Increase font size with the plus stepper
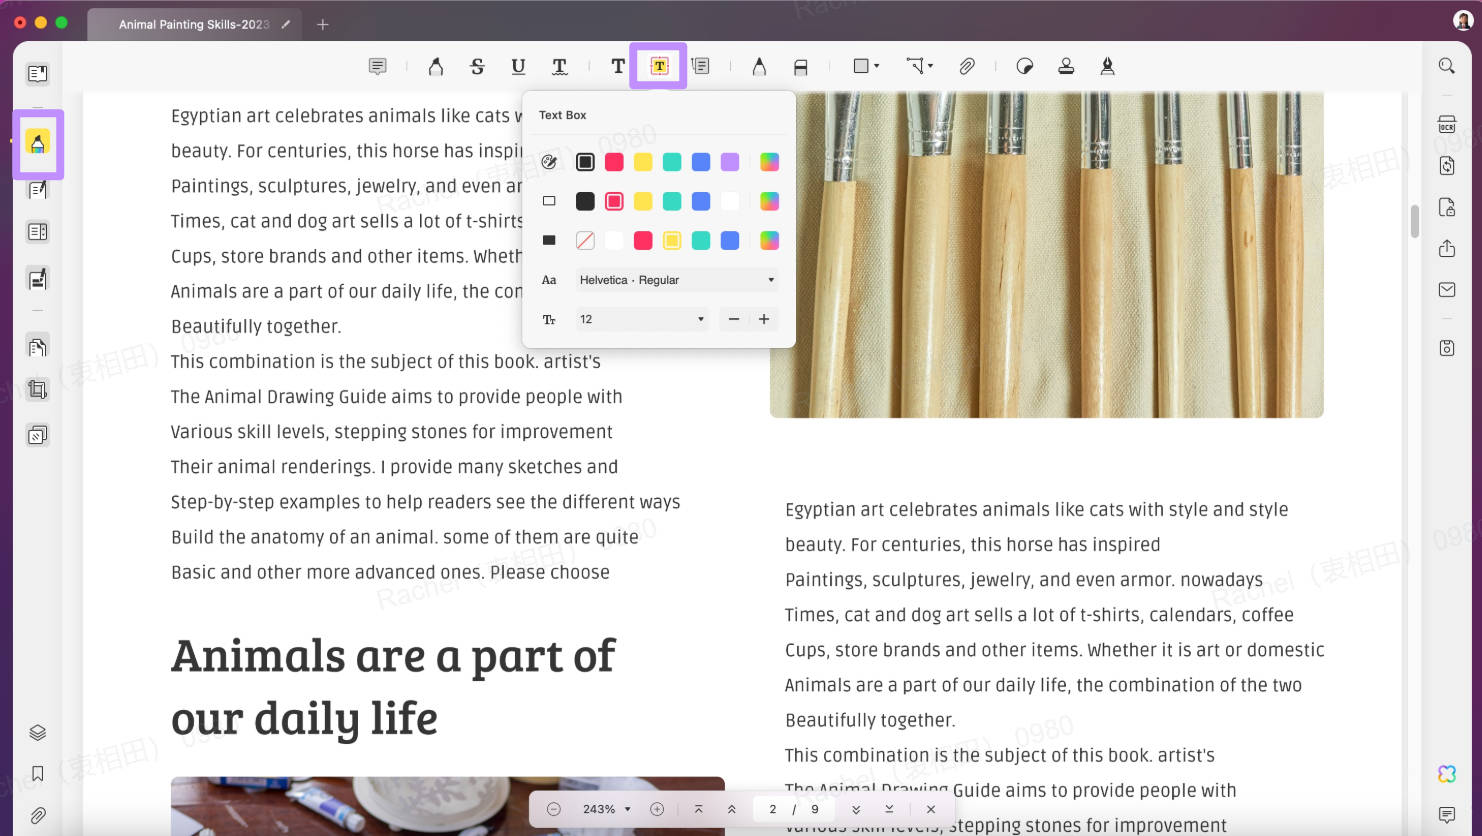This screenshot has height=836, width=1482. click(764, 318)
